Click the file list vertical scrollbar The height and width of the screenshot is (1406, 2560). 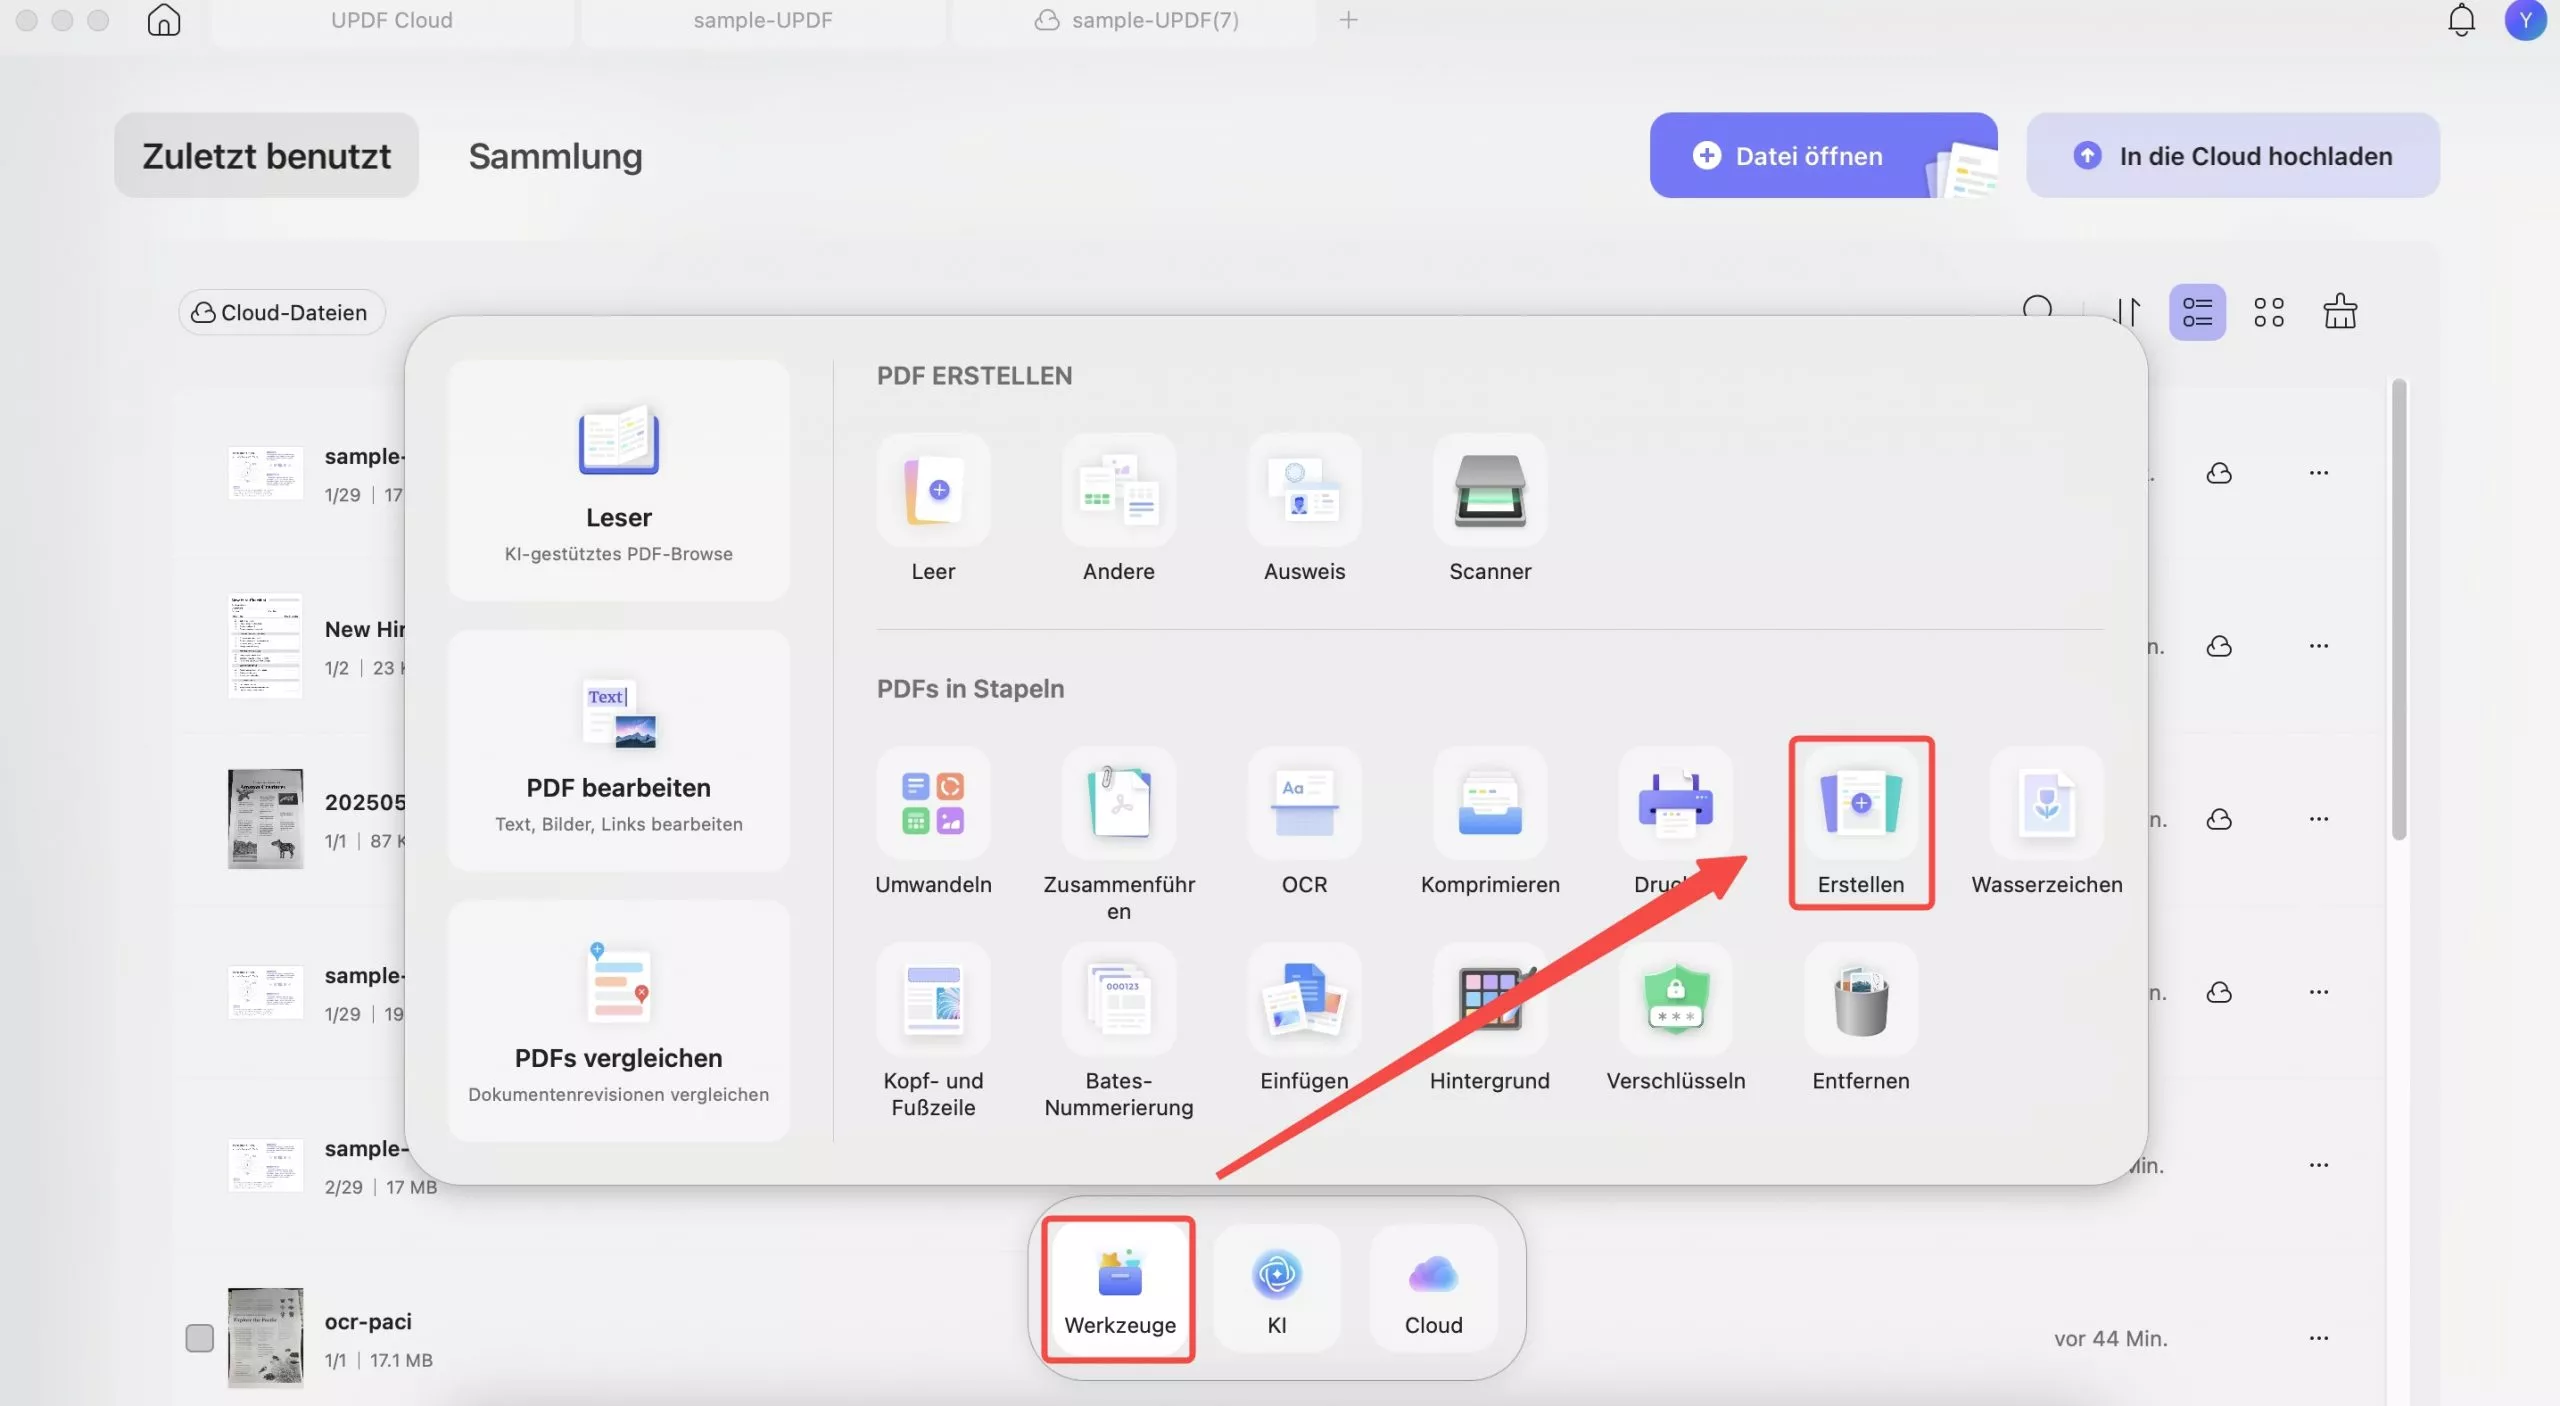(x=2398, y=610)
